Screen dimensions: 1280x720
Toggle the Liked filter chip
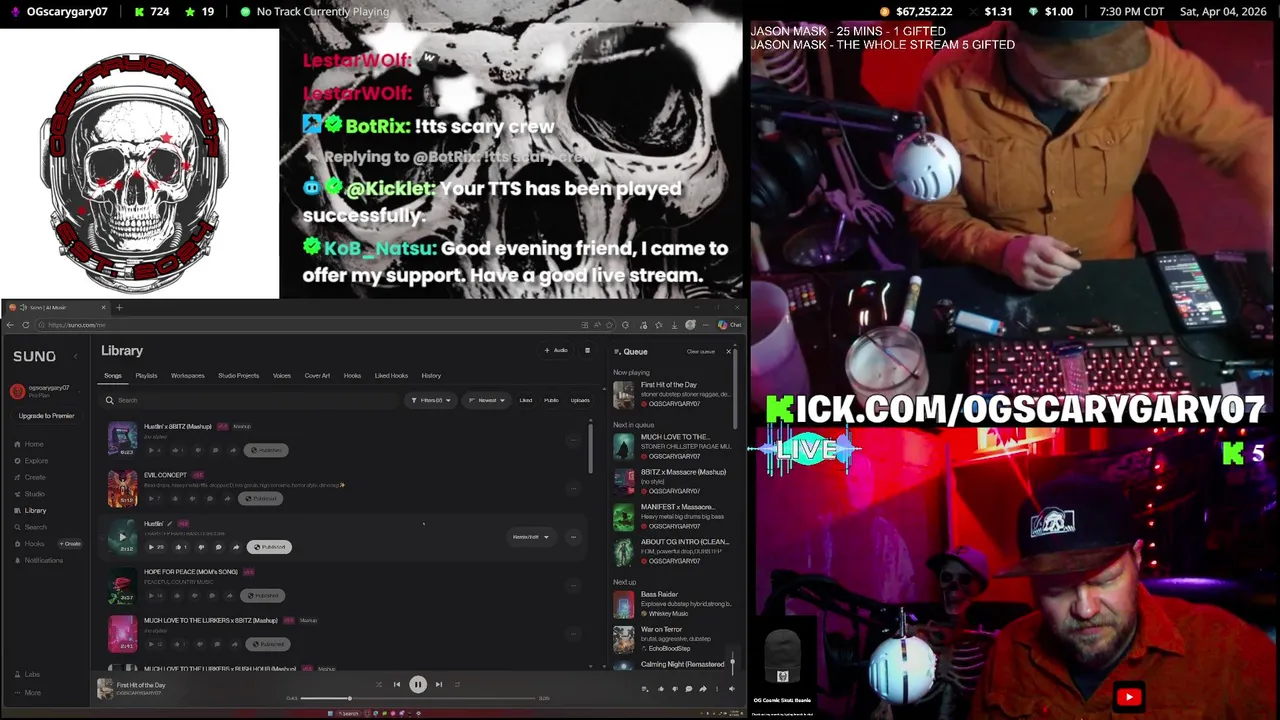[526, 400]
